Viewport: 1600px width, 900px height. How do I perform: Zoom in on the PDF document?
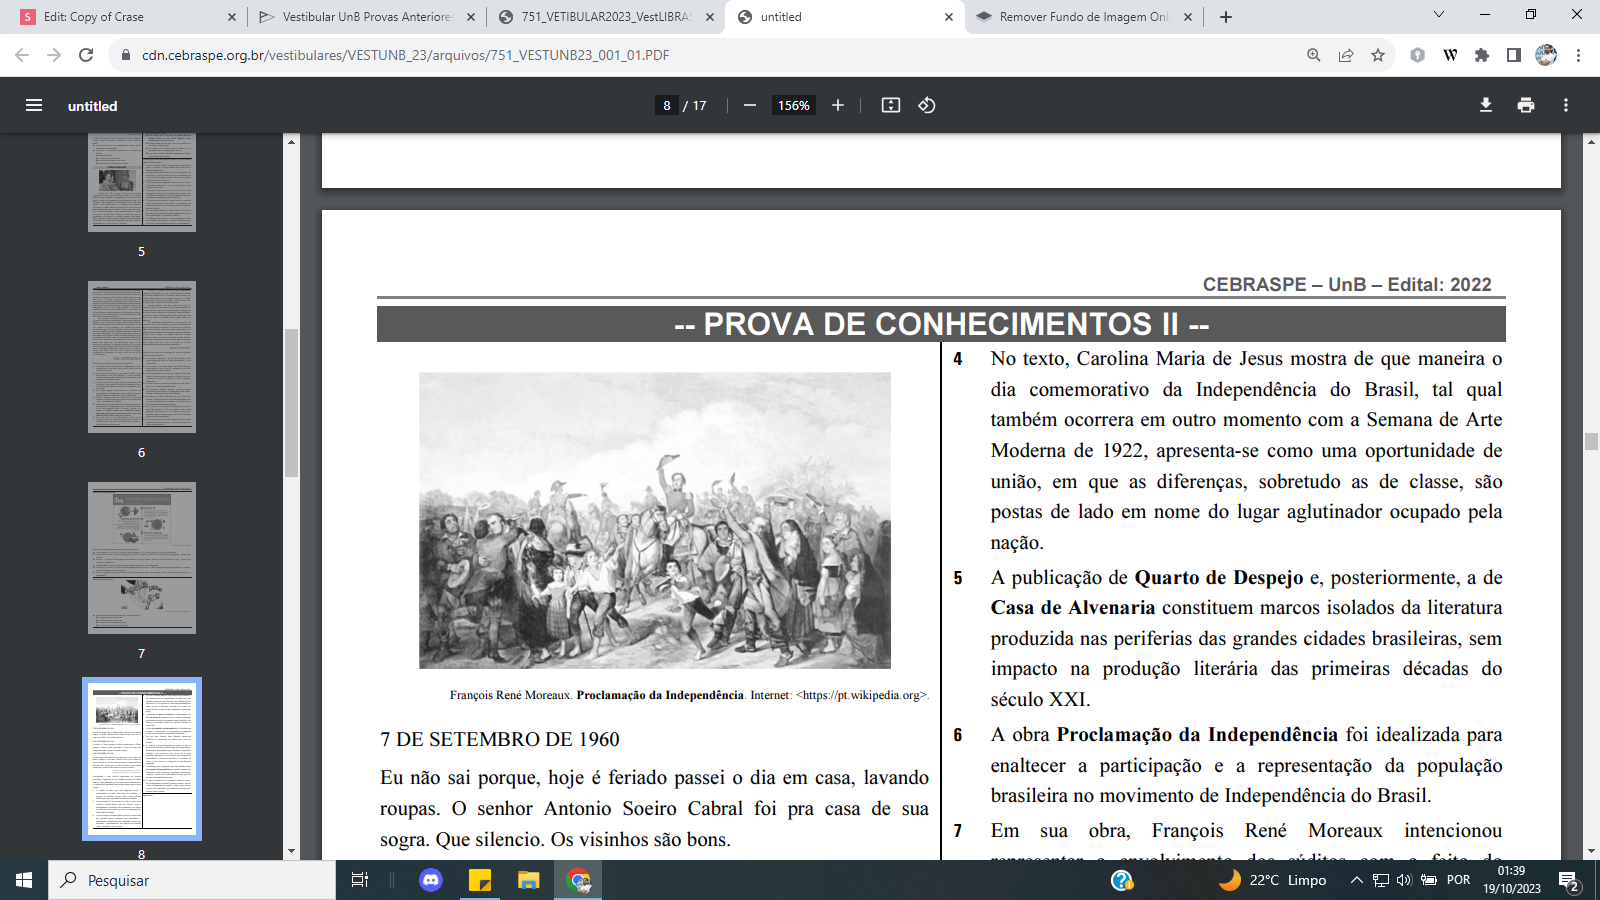(838, 105)
